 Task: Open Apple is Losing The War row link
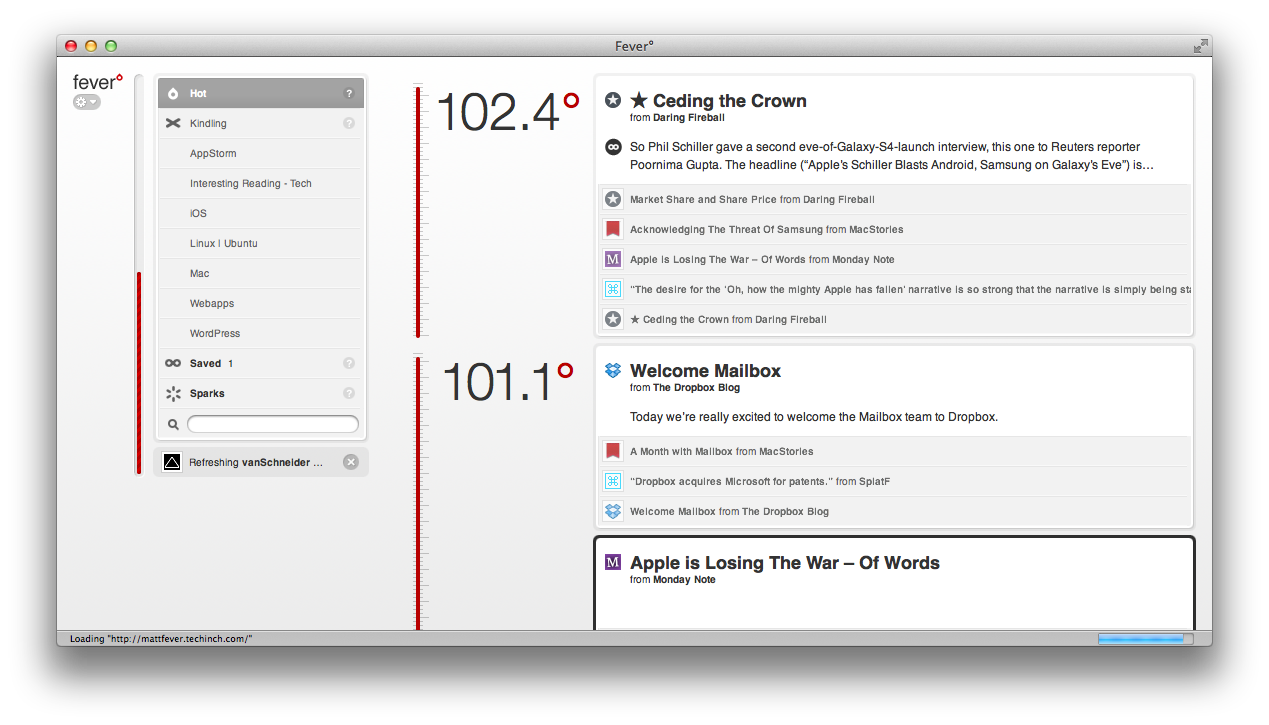(x=718, y=259)
